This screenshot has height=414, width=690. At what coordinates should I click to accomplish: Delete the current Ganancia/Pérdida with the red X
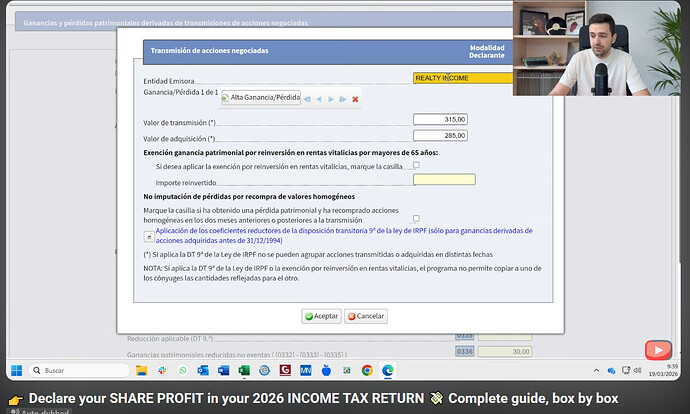coord(355,99)
